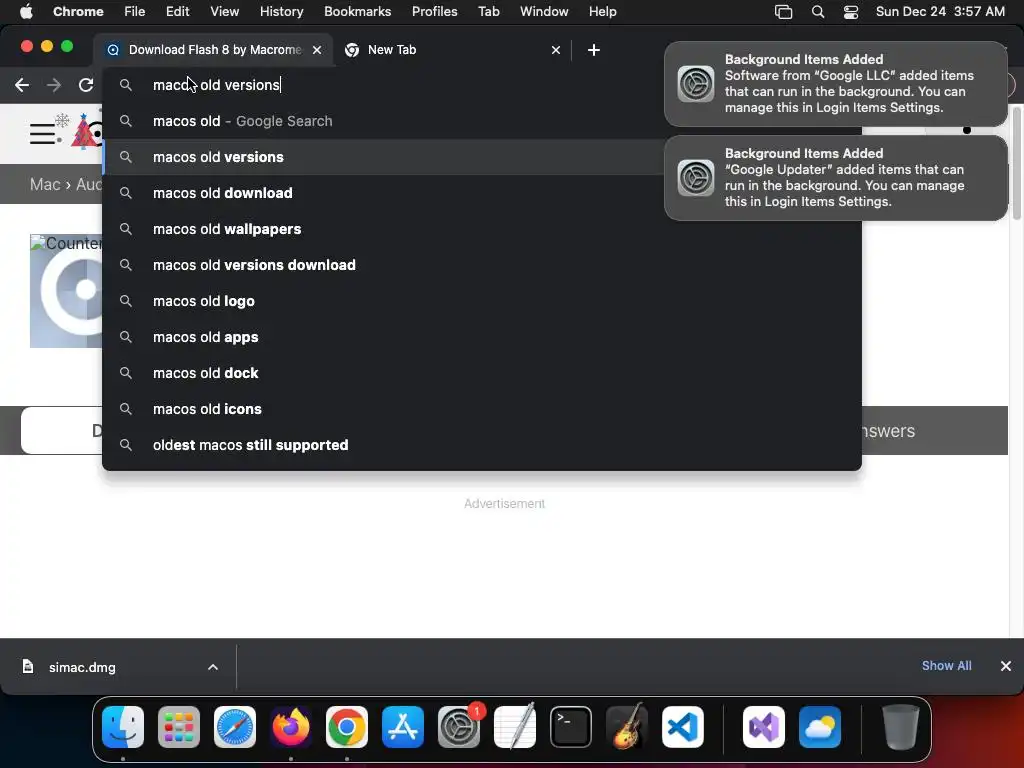Open the website hamburger menu
Screen dimensions: 1024x768
pyautogui.click(x=43, y=134)
